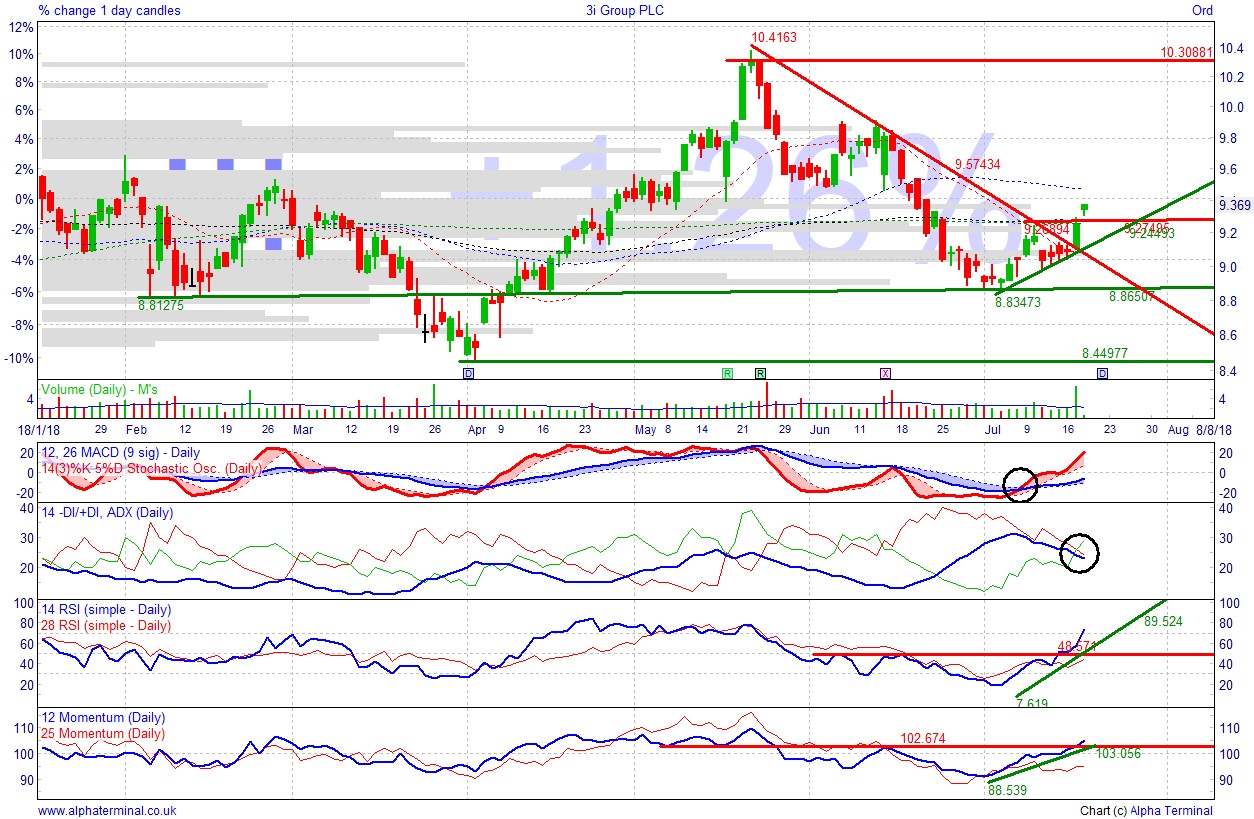
Task: Click the 9.369 current price label
Action: [1236, 205]
